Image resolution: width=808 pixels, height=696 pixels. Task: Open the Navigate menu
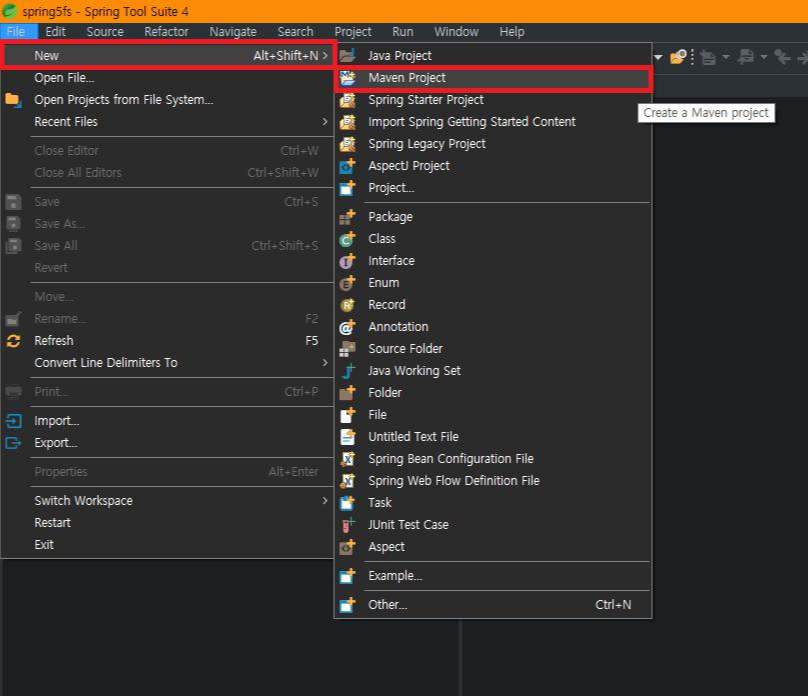[x=233, y=31]
